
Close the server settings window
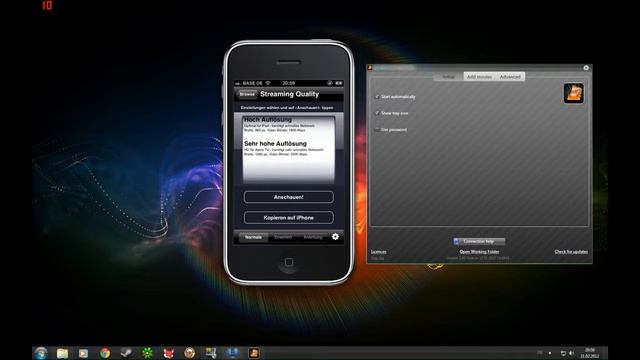586,68
